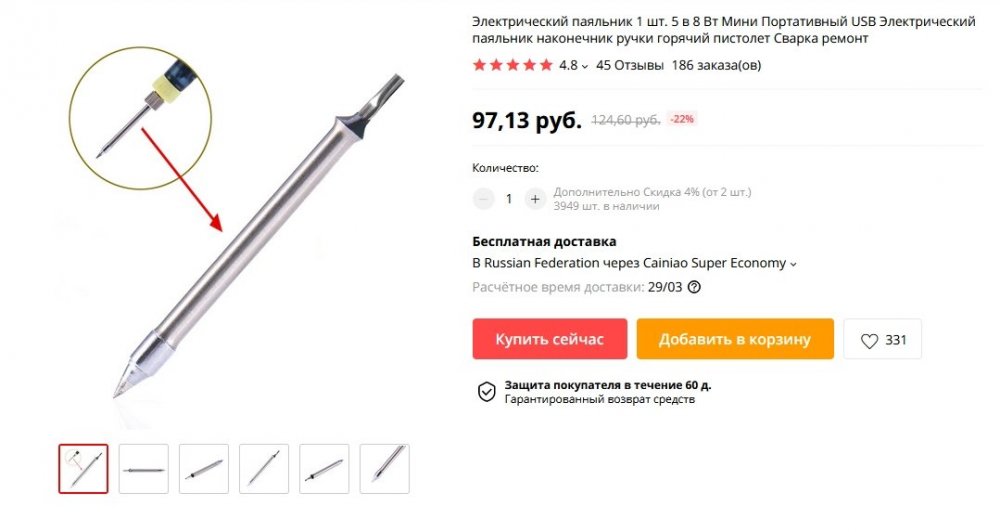Select the third product thumbnail
The width and height of the screenshot is (1000, 532).
point(204,469)
